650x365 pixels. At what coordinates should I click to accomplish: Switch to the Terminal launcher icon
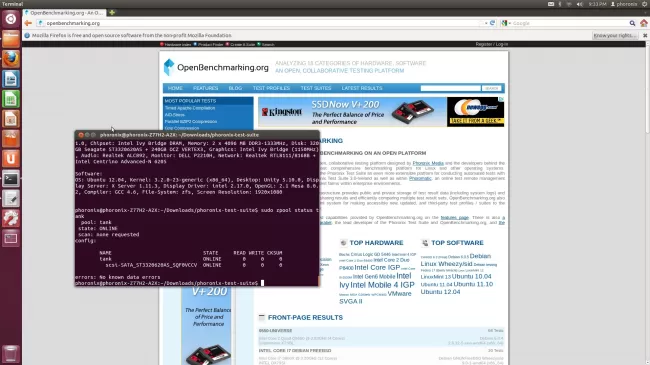click(x=11, y=179)
